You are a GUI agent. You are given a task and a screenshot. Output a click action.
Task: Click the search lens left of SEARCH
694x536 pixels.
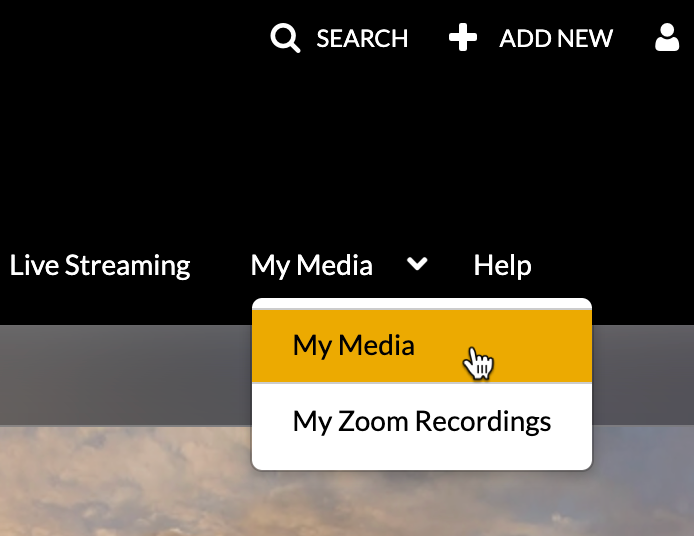coord(285,39)
